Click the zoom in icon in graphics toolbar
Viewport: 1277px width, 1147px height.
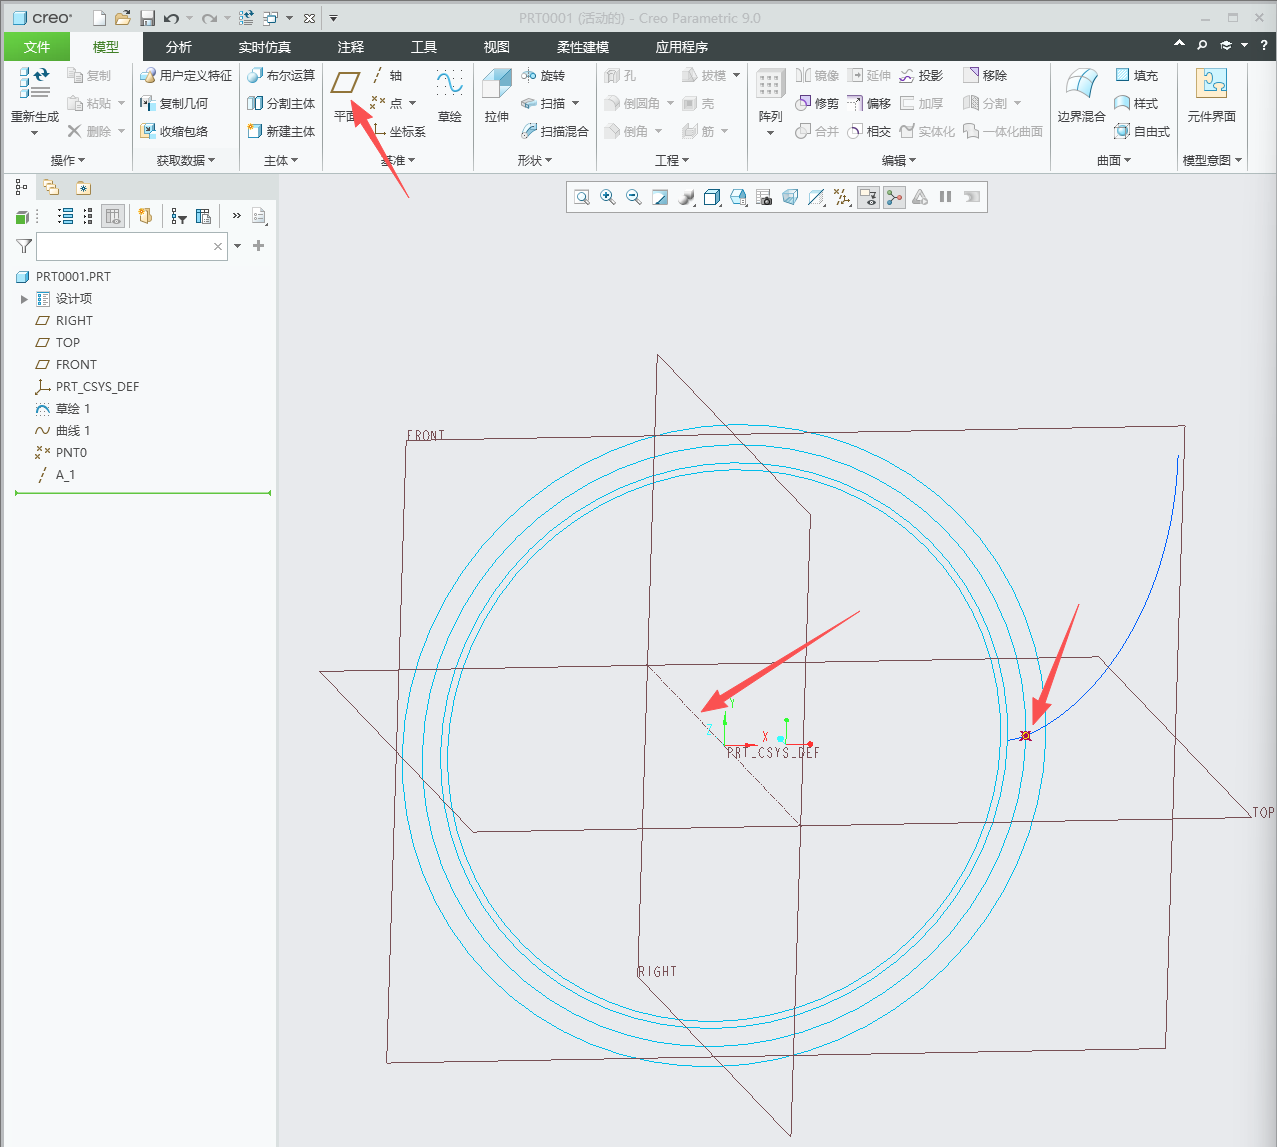click(608, 197)
